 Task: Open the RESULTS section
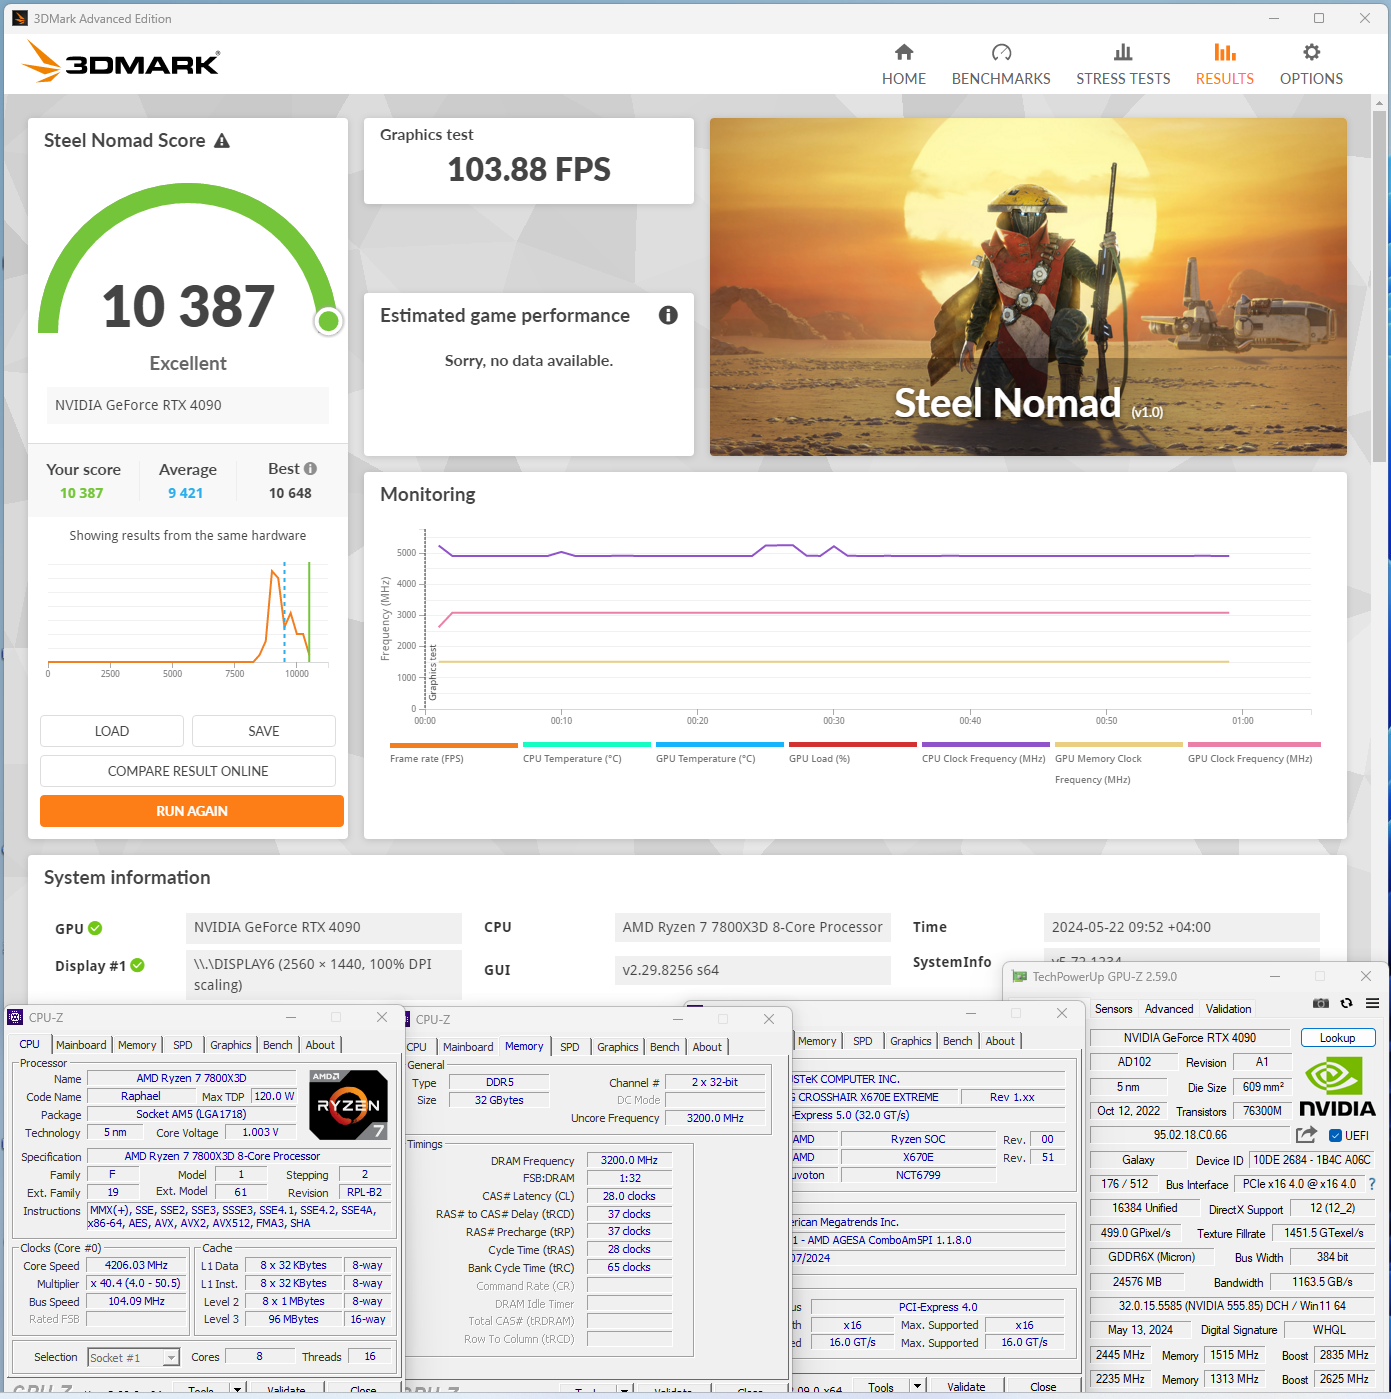[x=1224, y=65]
